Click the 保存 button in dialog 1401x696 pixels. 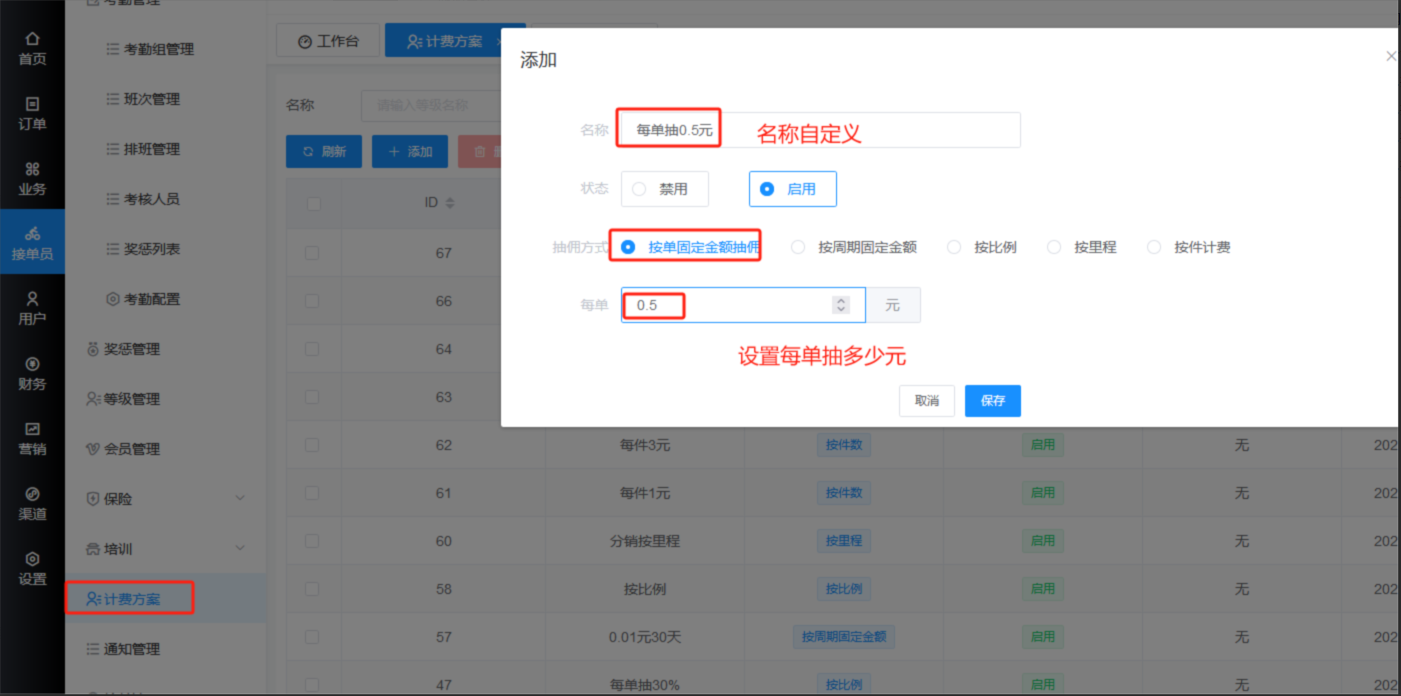pyautogui.click(x=992, y=401)
